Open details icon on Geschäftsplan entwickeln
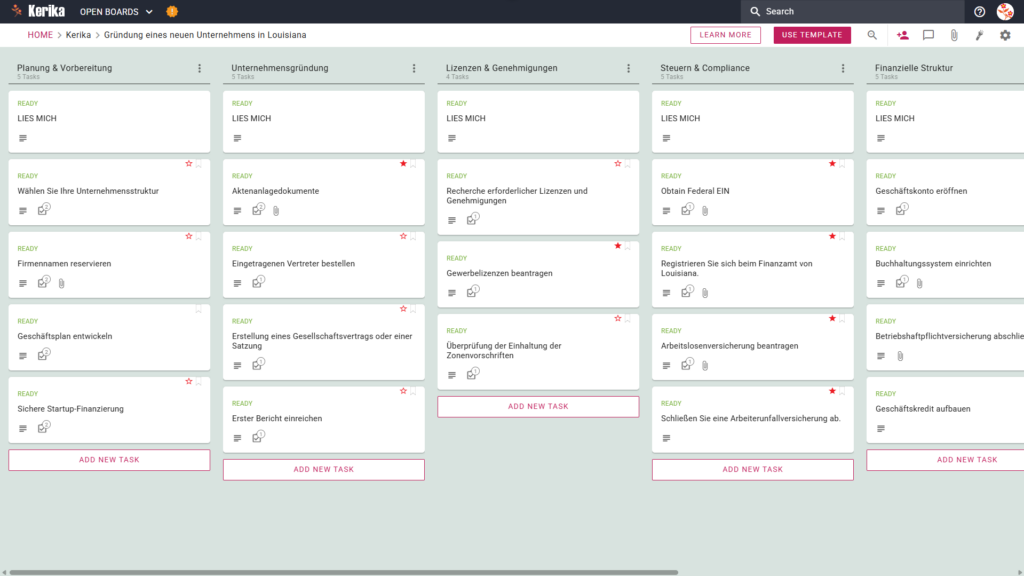The height and width of the screenshot is (576, 1024). tap(23, 356)
